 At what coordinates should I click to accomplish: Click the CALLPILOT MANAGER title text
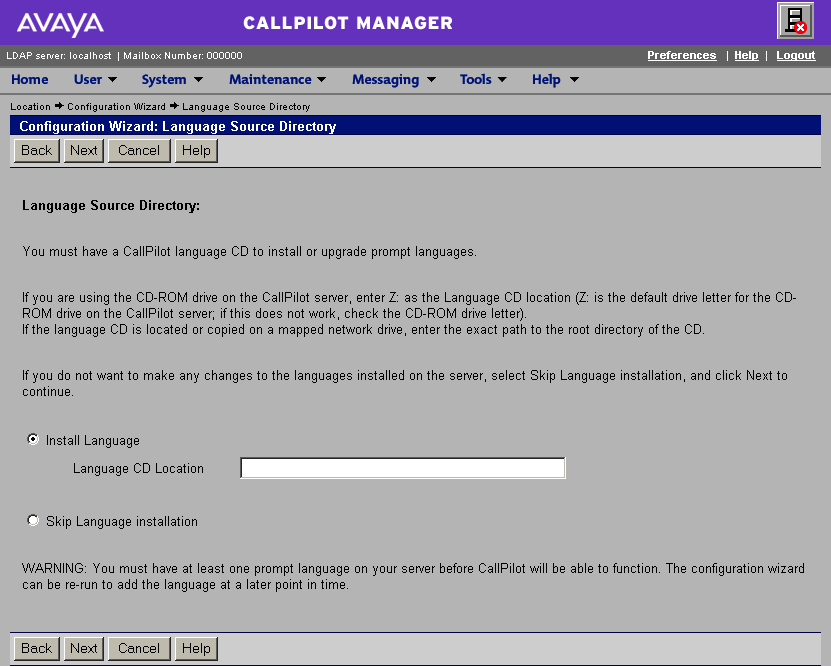348,23
